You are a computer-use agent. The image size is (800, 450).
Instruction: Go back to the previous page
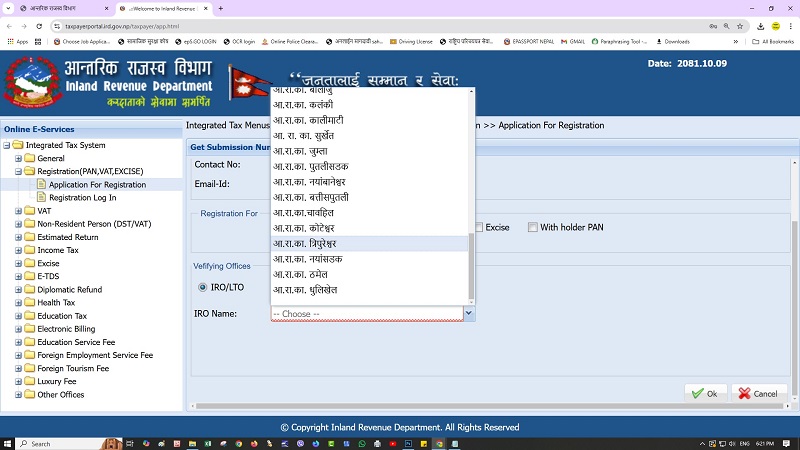pyautogui.click(x=9, y=26)
